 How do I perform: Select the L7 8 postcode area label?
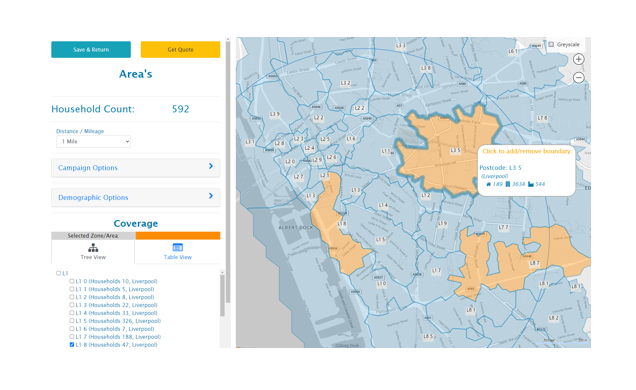pyautogui.click(x=542, y=118)
